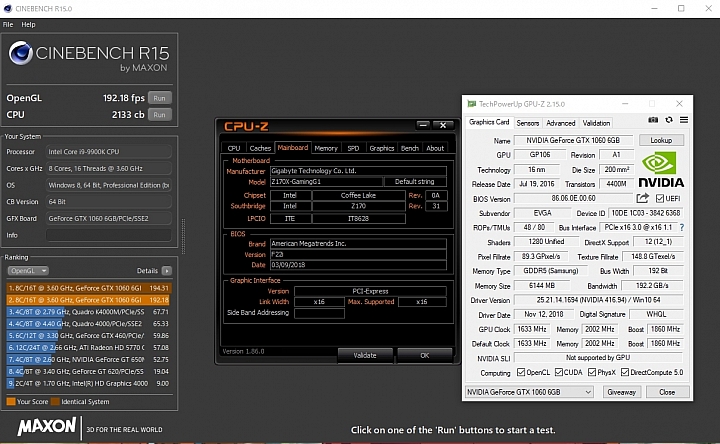Select the Mainboard tab in CPU-Z
The height and width of the screenshot is (444, 720).
[293, 147]
